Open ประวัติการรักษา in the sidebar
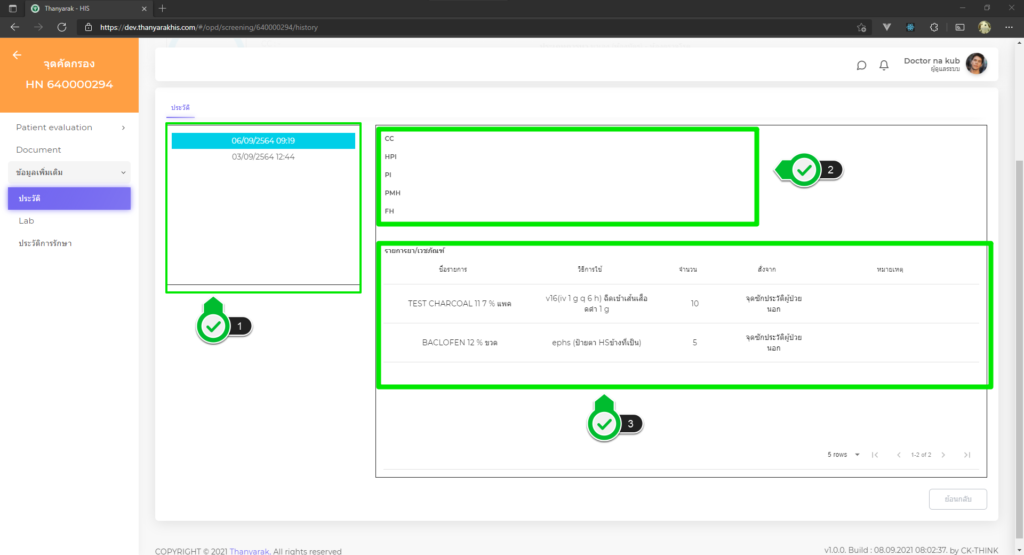This screenshot has height=555, width=1024. point(45,243)
